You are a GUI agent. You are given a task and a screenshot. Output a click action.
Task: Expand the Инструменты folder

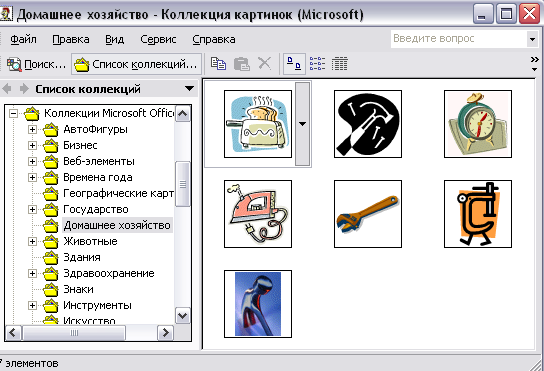point(32,305)
